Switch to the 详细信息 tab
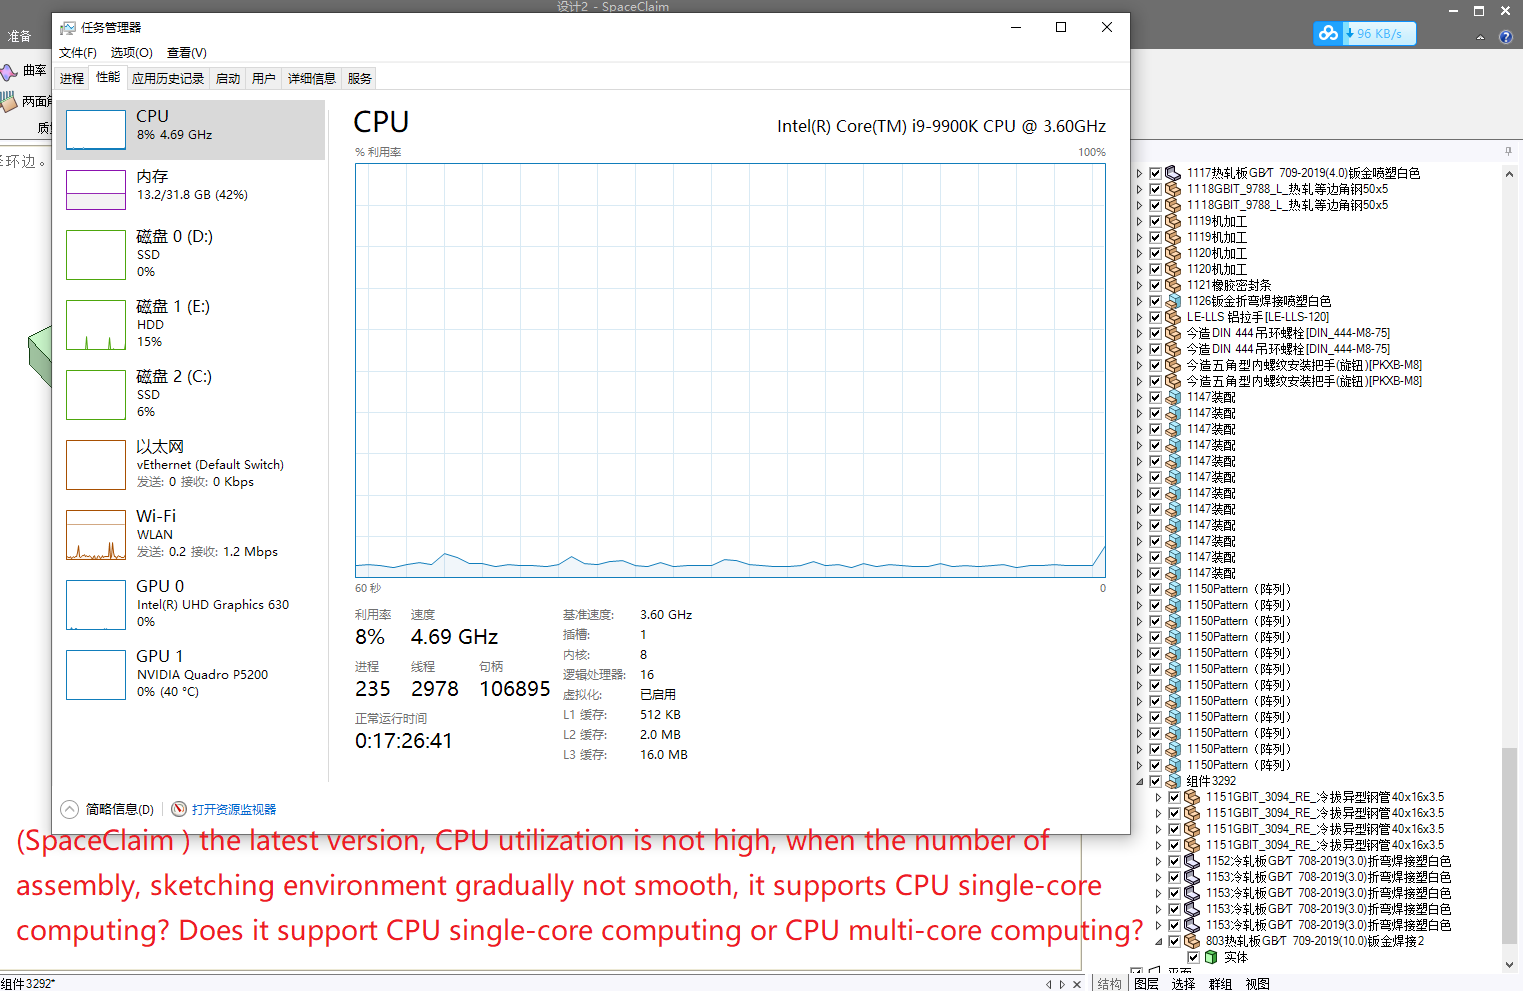 312,78
